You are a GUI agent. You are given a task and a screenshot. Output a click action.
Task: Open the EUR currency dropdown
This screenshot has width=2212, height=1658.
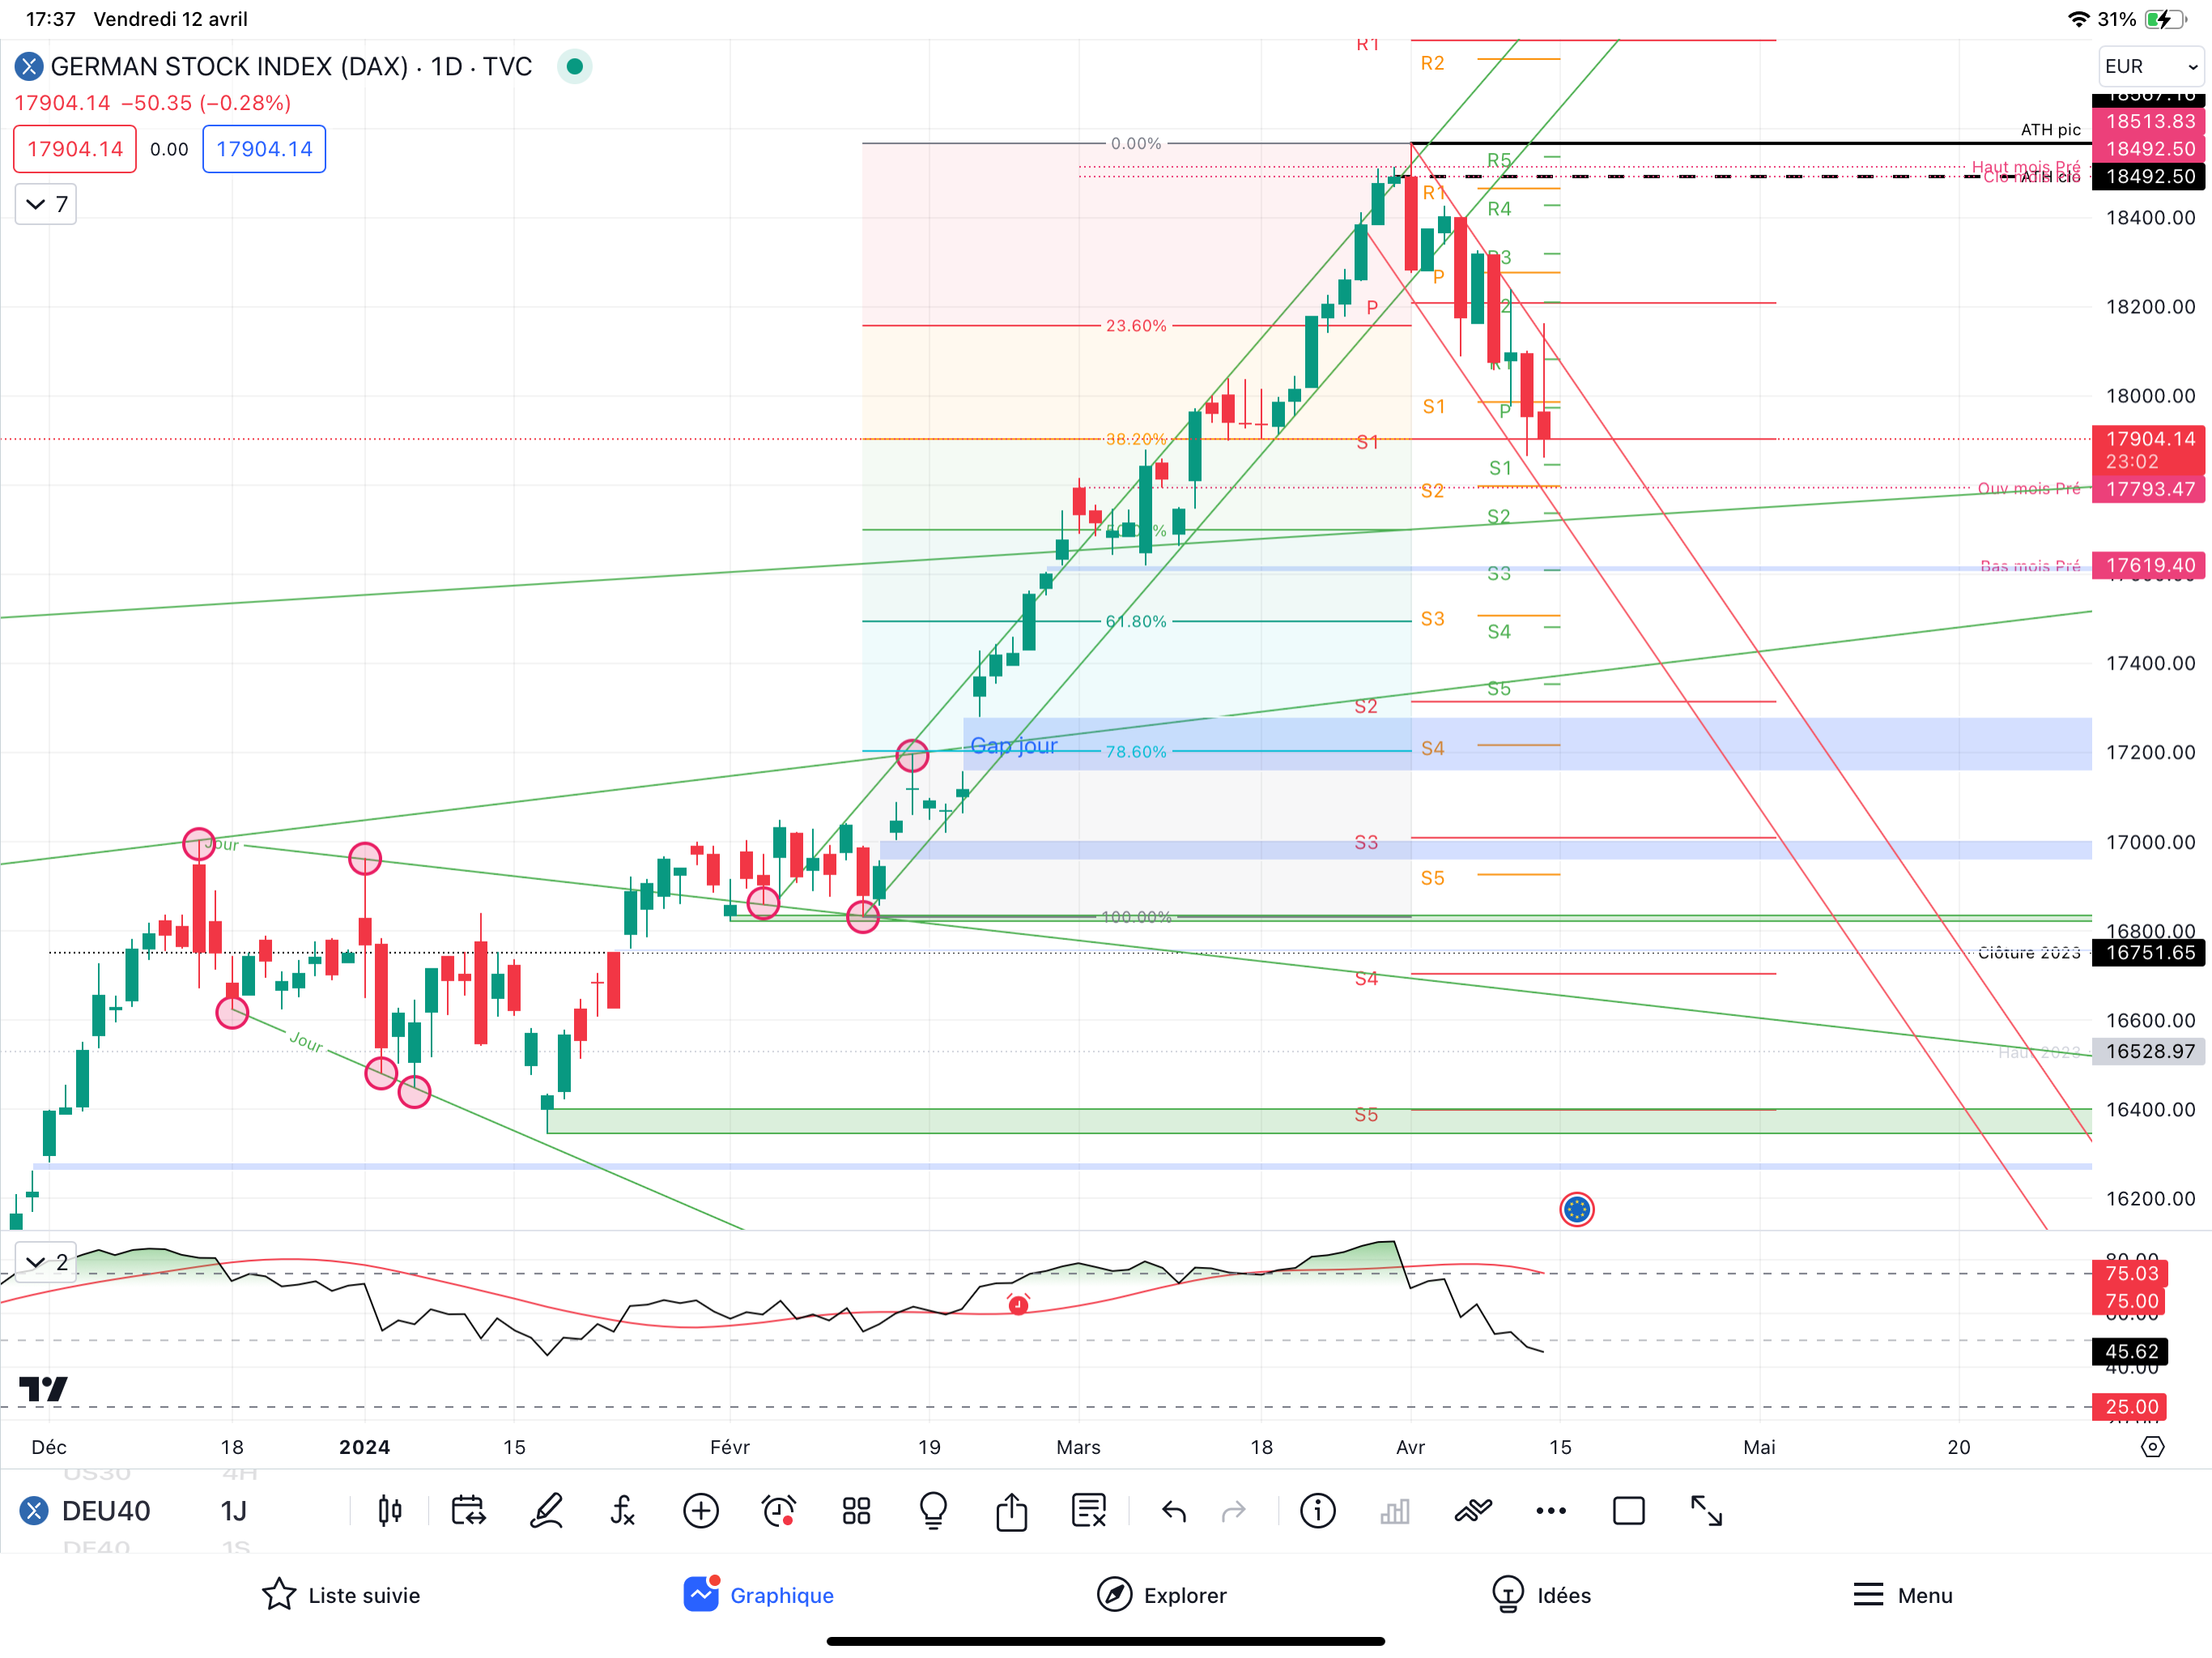coord(2150,66)
